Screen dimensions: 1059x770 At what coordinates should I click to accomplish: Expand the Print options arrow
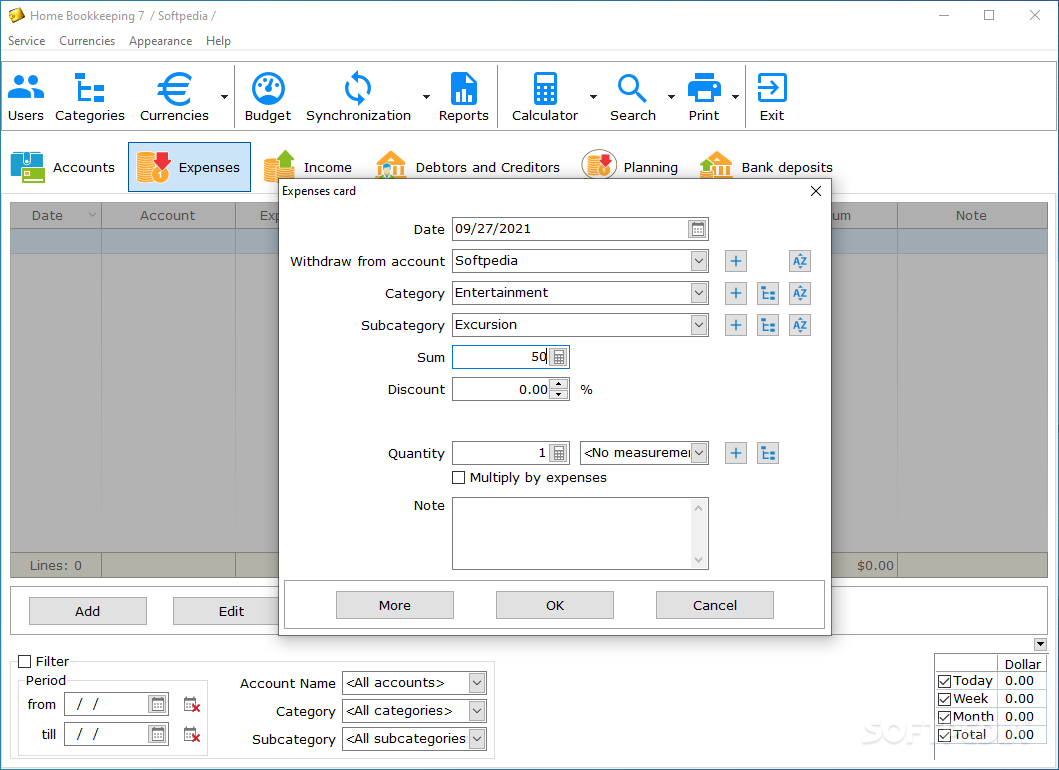click(735, 97)
